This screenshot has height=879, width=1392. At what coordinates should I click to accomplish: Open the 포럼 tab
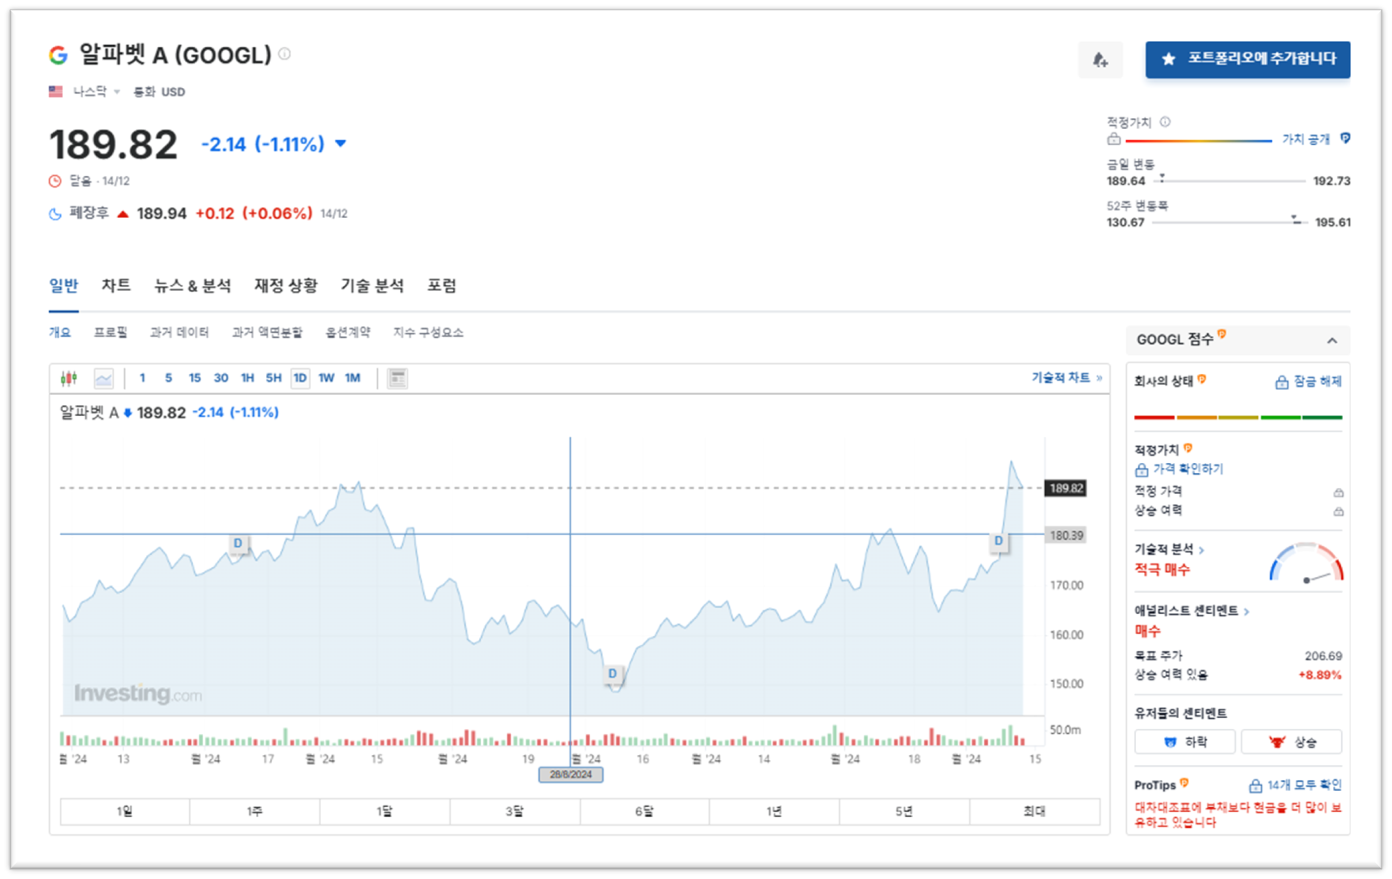click(442, 286)
